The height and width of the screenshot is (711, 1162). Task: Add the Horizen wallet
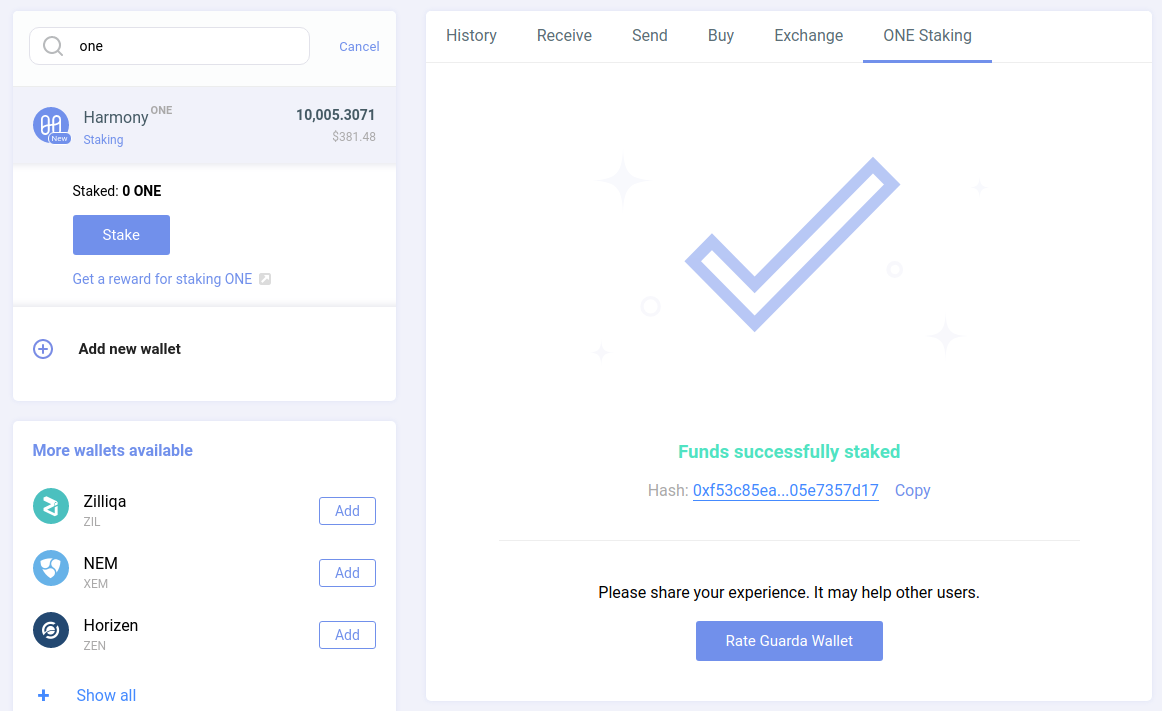click(x=347, y=635)
